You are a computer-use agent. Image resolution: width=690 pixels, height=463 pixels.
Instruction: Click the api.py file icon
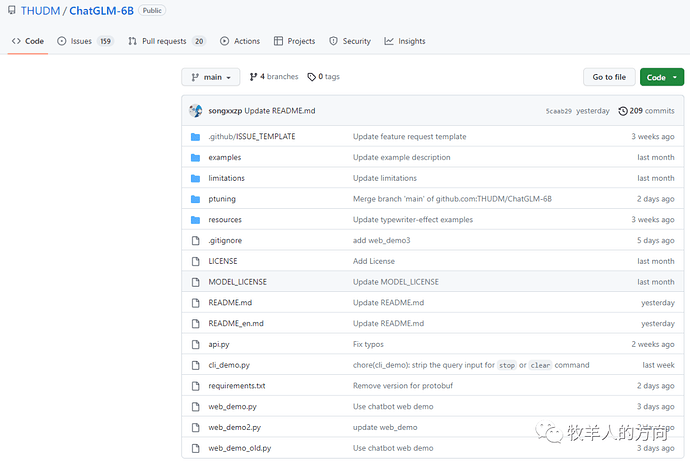(x=195, y=344)
